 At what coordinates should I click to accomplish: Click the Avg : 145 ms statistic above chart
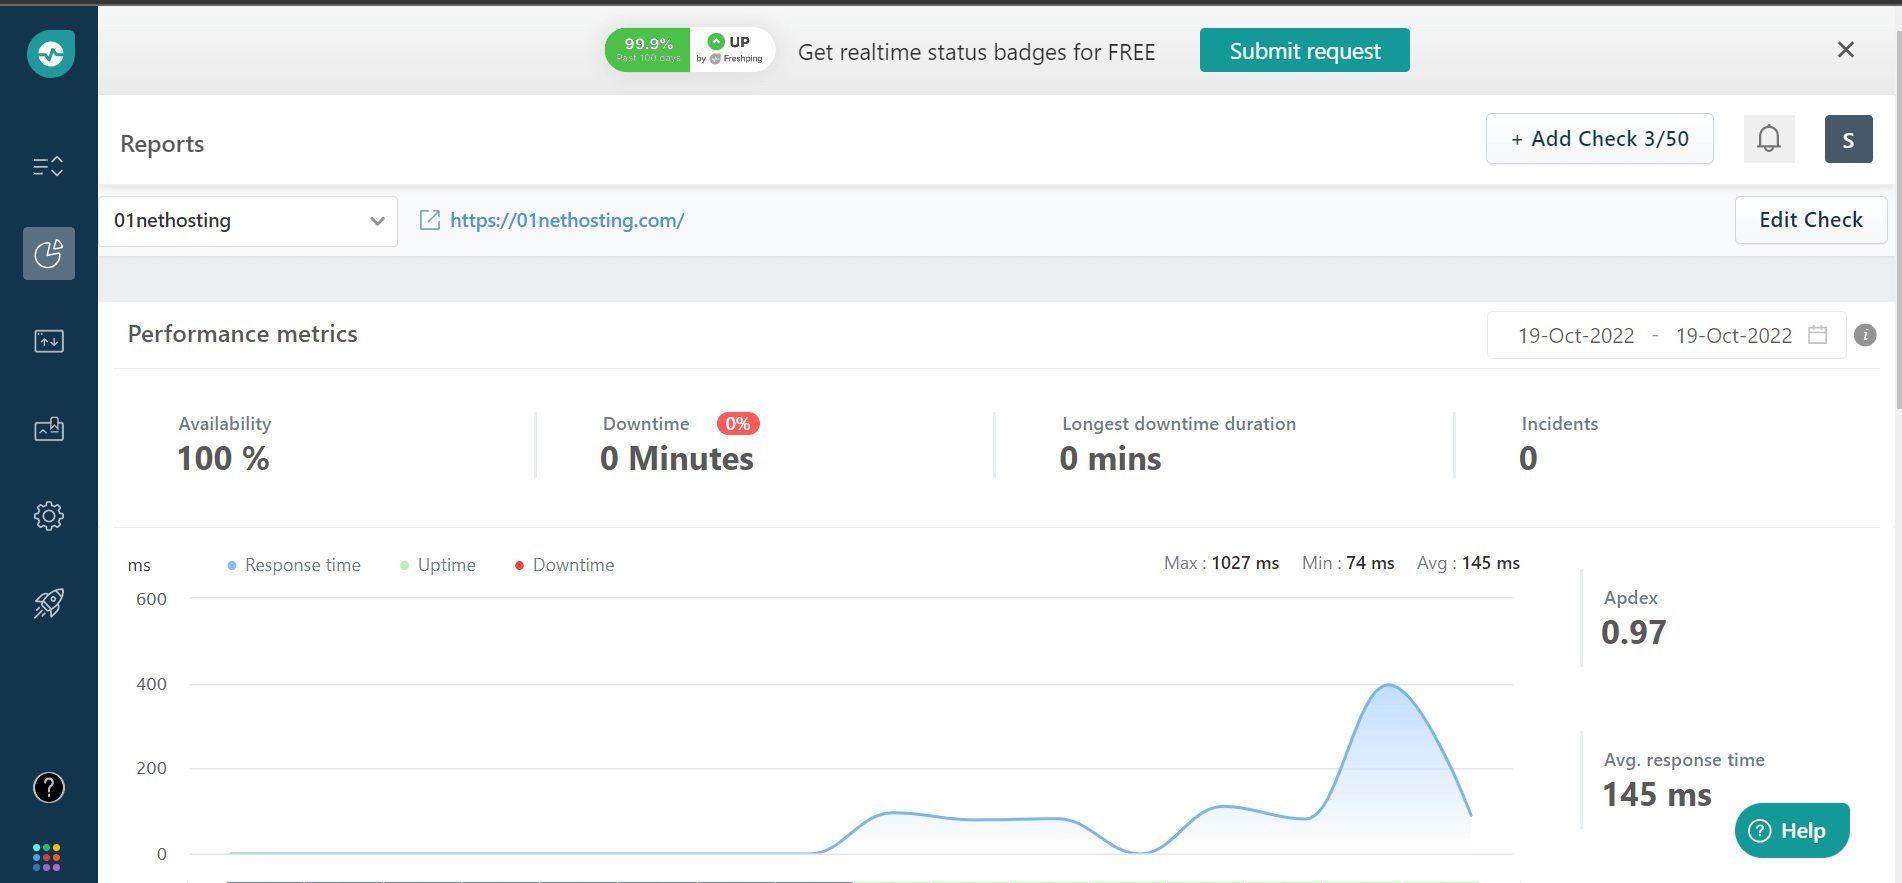click(1468, 563)
